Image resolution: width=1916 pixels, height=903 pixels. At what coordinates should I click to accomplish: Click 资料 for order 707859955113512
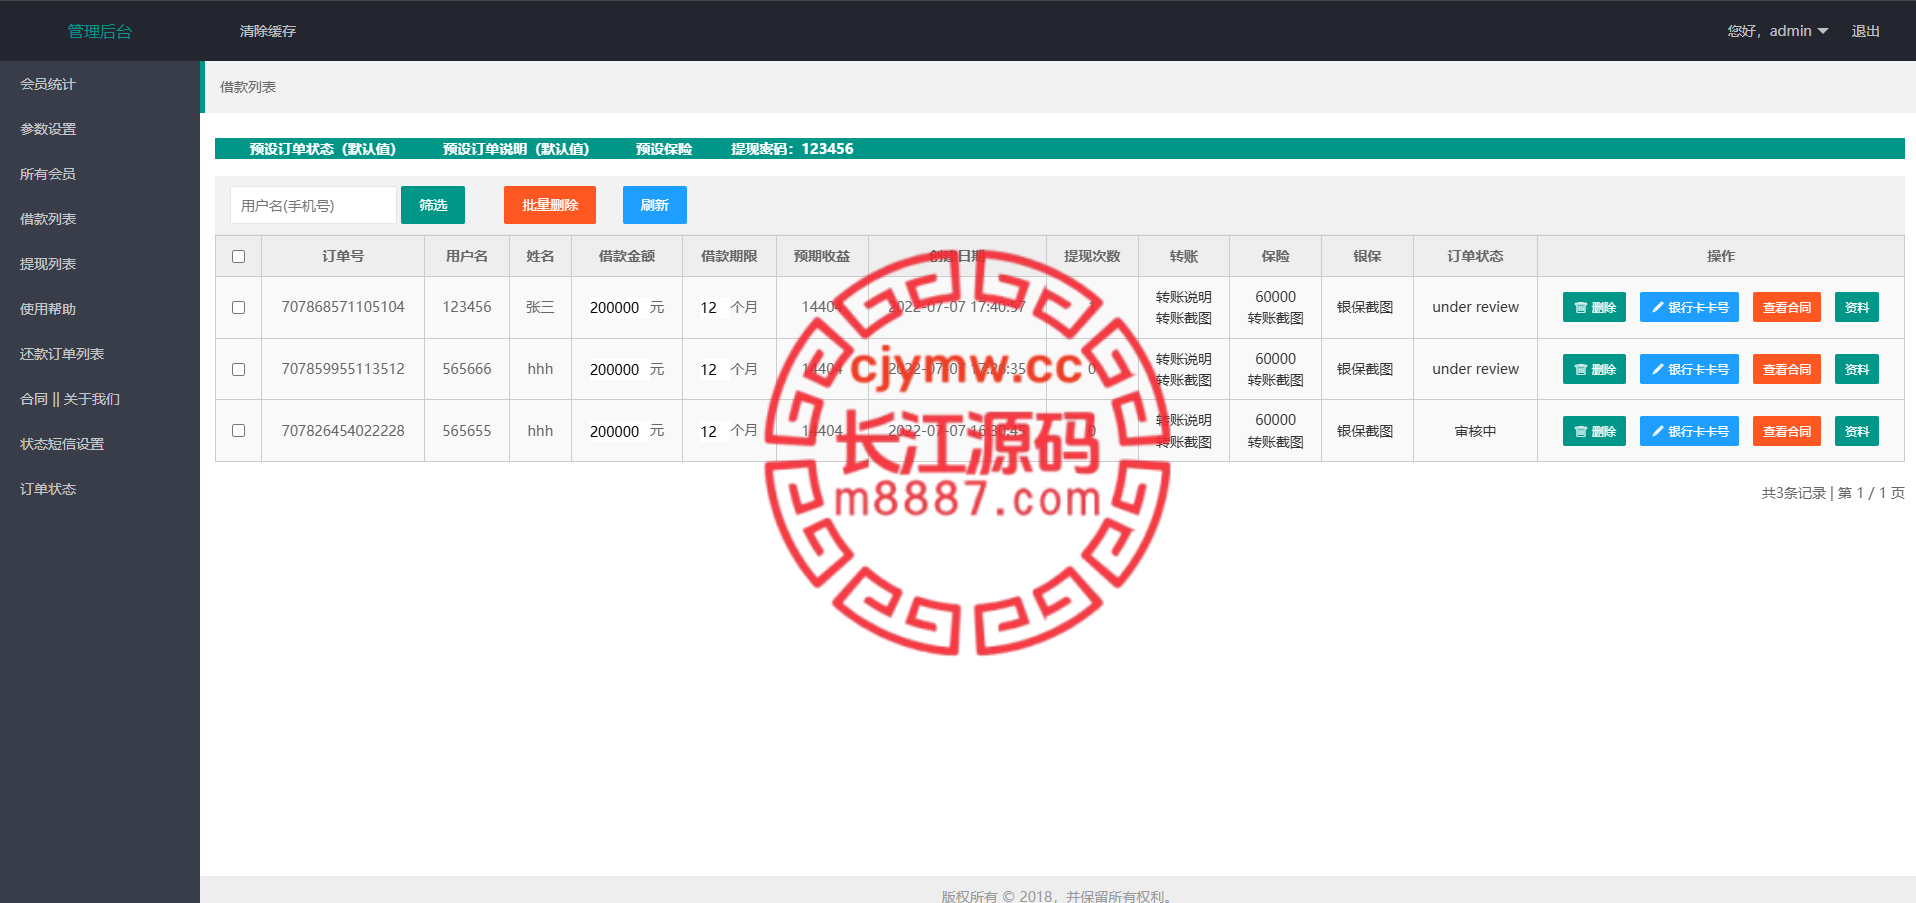[1857, 369]
